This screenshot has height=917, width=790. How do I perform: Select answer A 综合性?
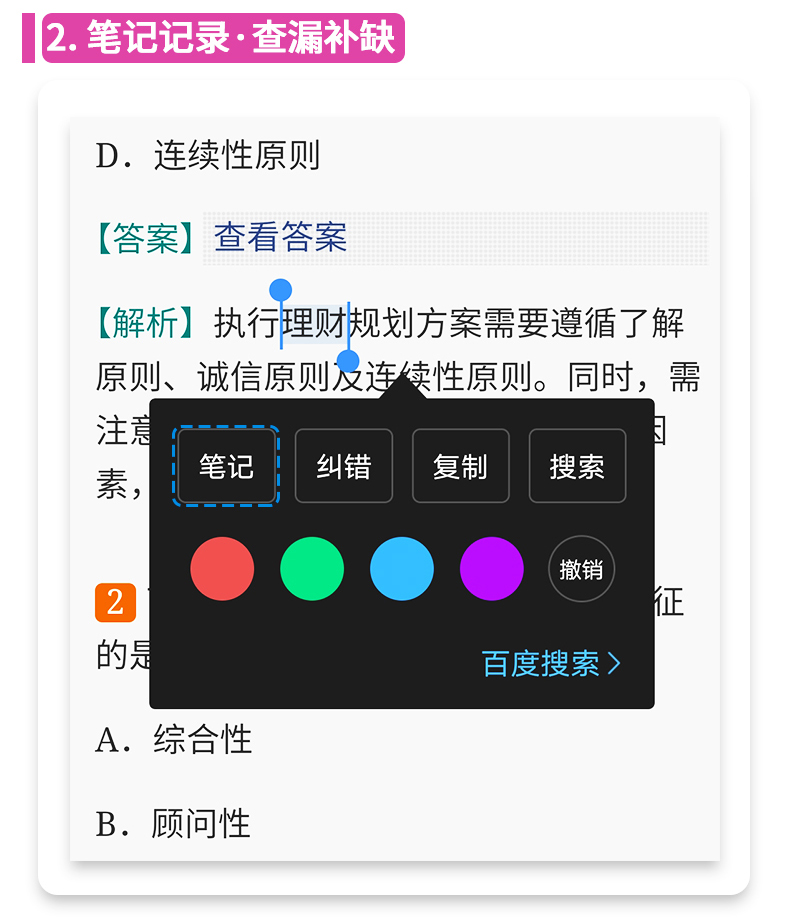[x=174, y=740]
